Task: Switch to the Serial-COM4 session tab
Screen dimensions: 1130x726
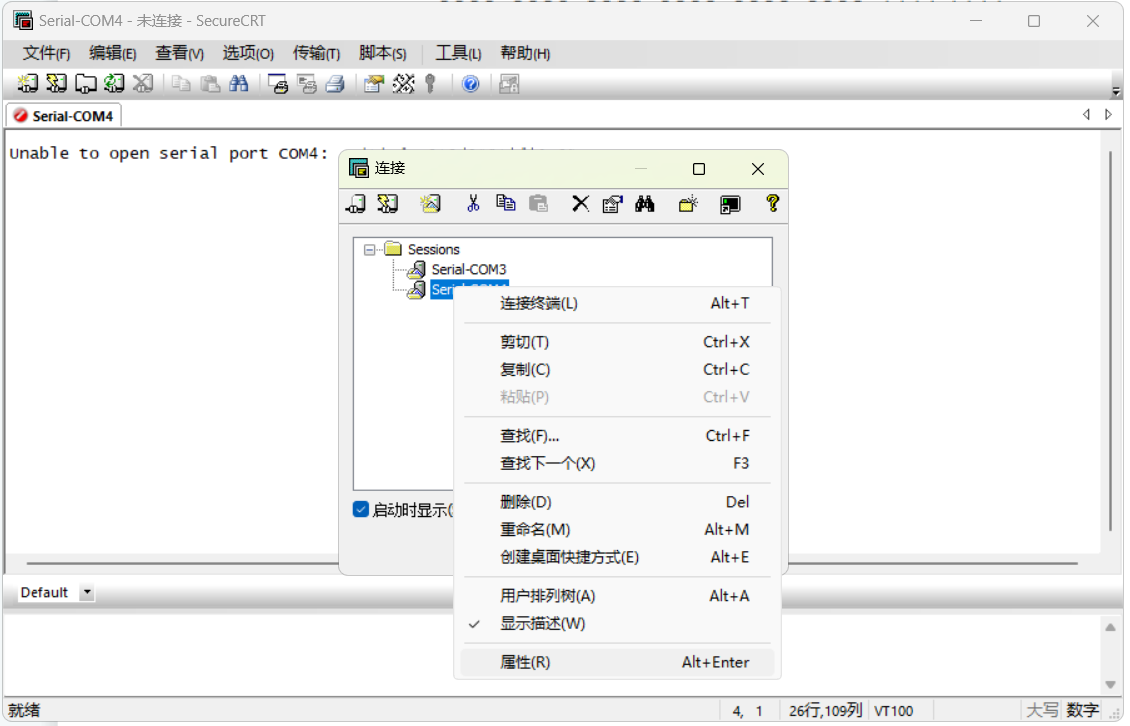Action: [63, 114]
